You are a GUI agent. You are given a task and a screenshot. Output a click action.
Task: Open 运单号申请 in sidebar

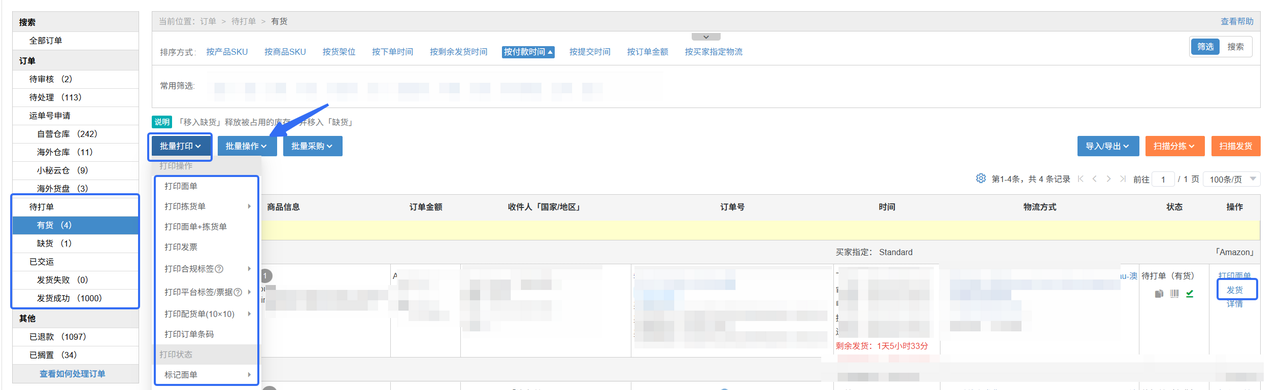[76, 115]
